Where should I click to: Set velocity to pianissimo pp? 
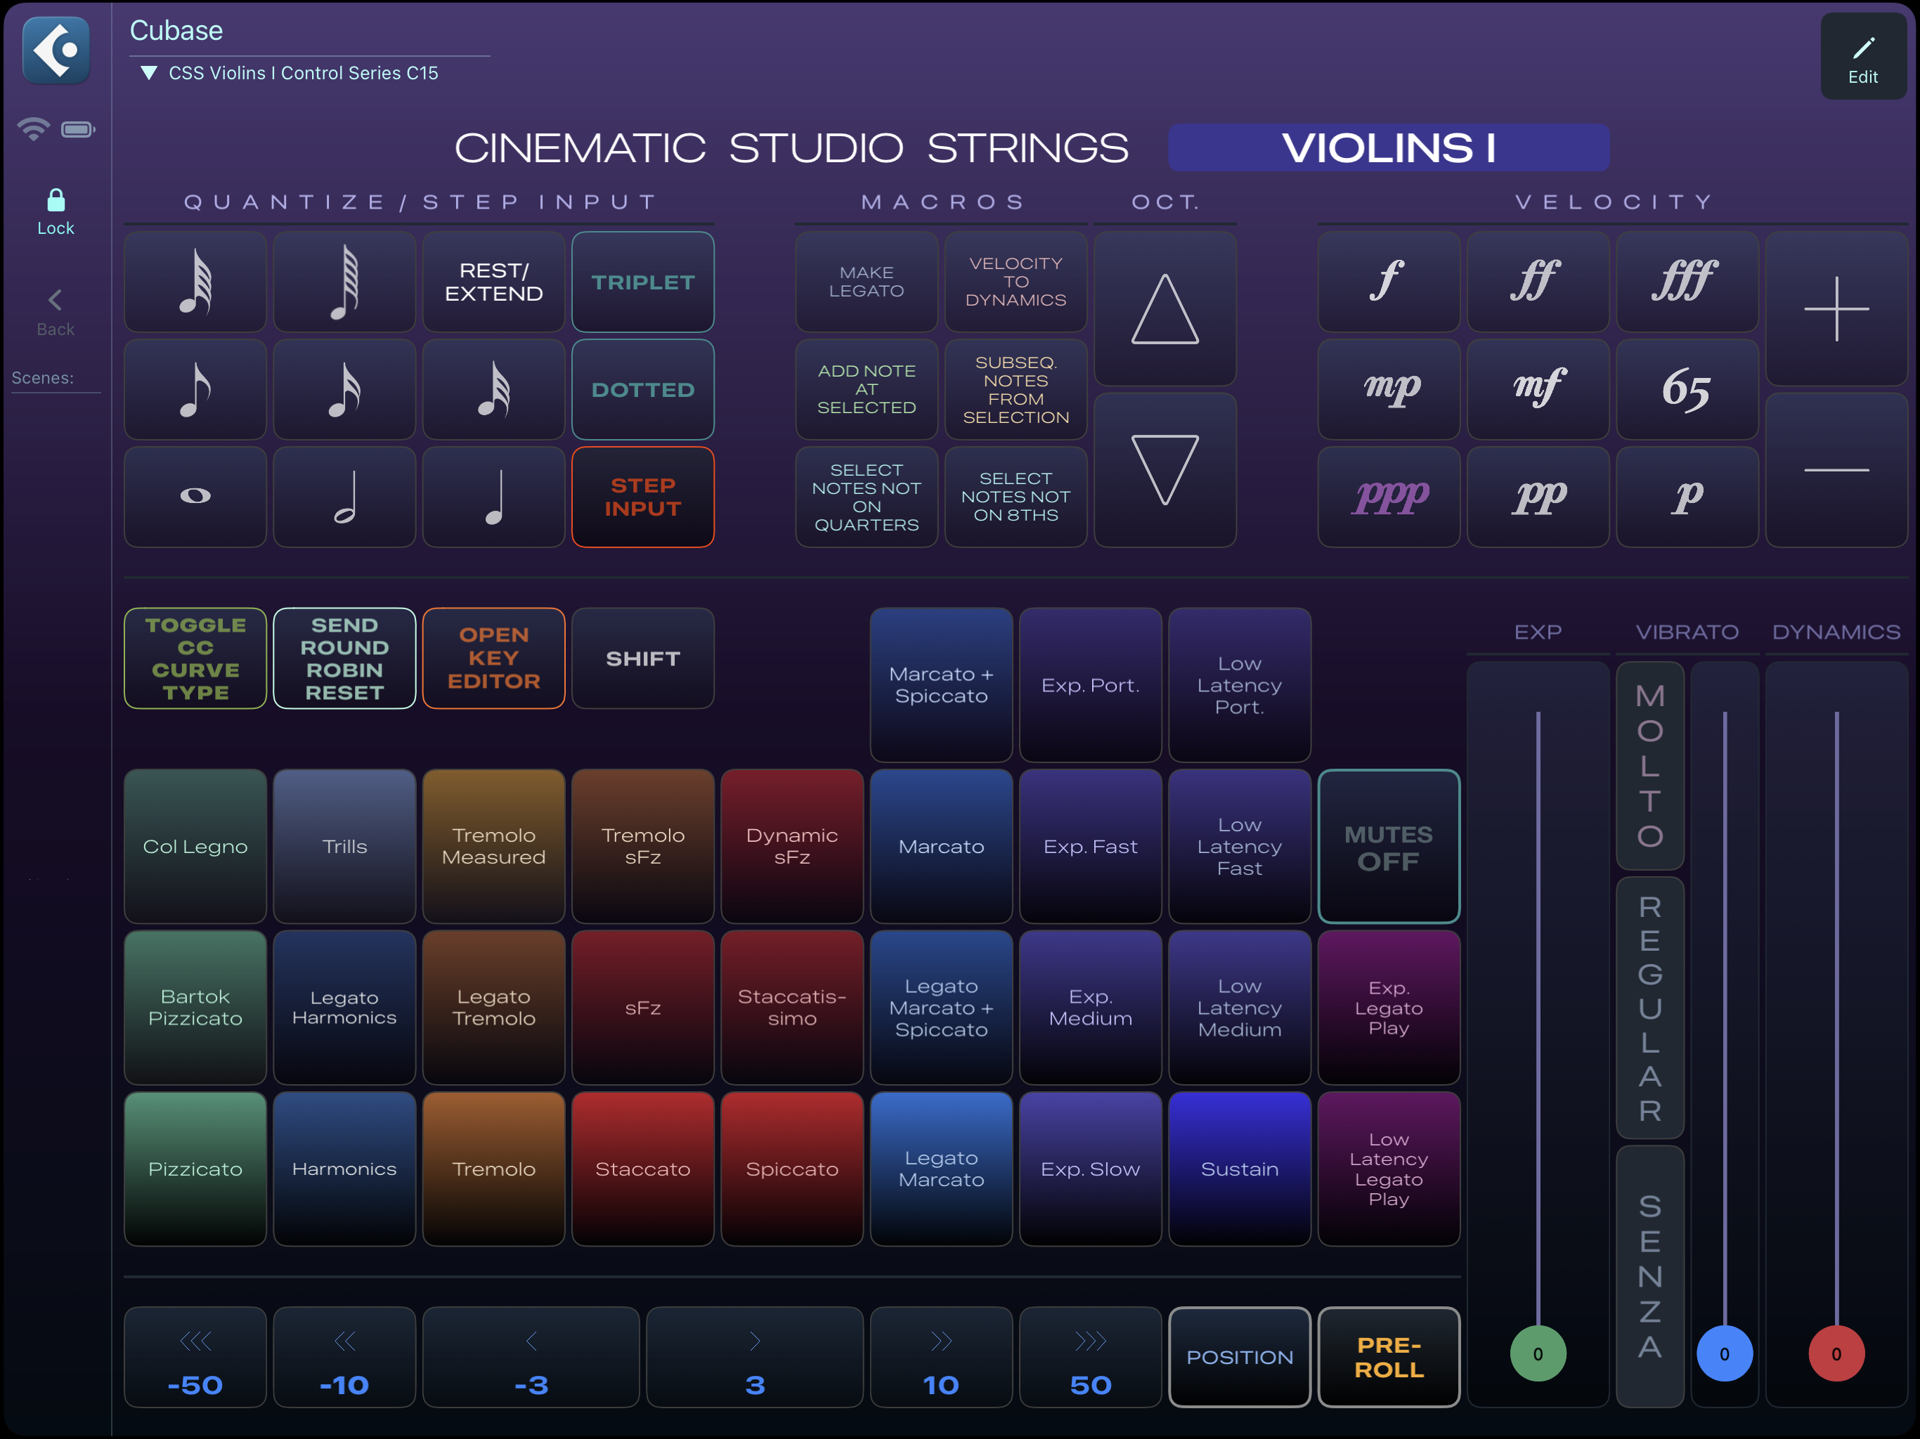(1537, 496)
